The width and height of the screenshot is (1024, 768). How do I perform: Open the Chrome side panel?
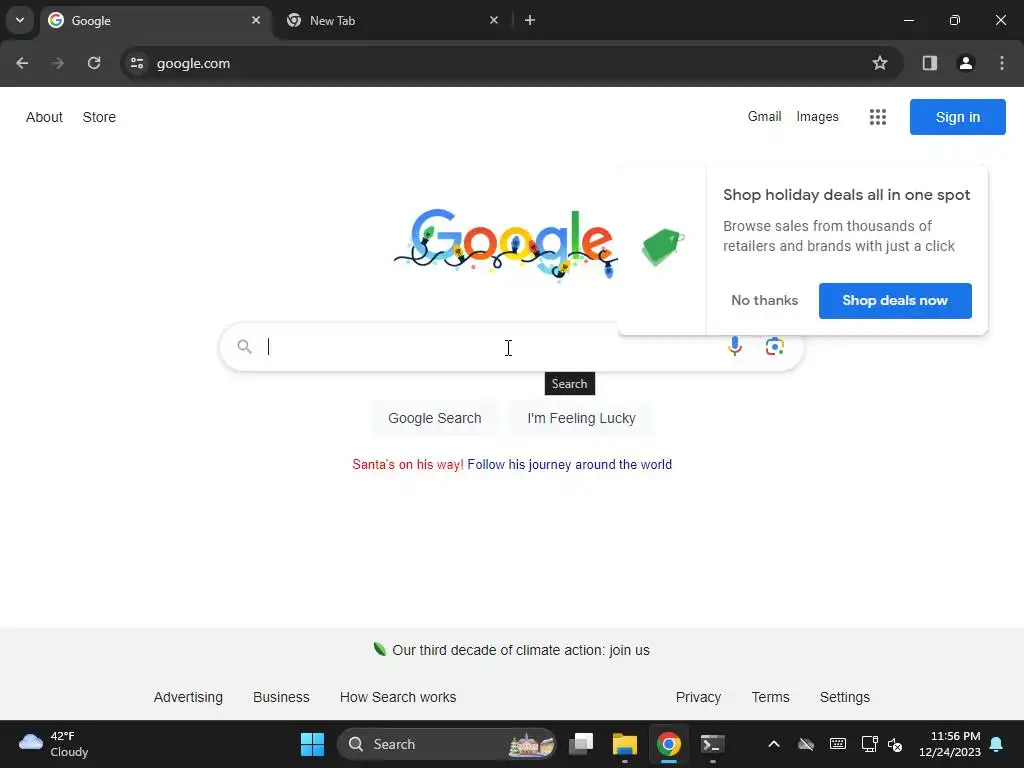pos(930,63)
